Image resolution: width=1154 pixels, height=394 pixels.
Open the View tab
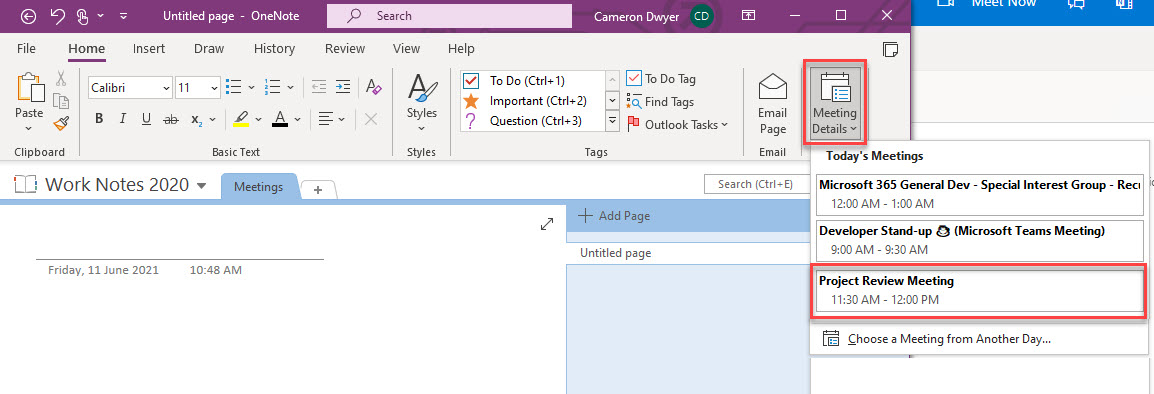point(406,49)
